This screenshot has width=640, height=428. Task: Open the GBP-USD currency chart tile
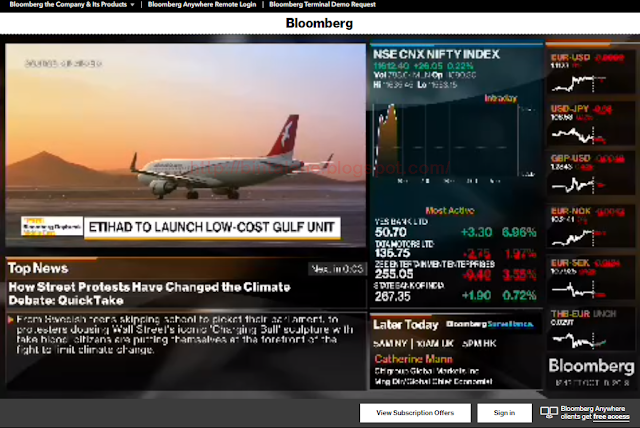pyautogui.click(x=591, y=175)
